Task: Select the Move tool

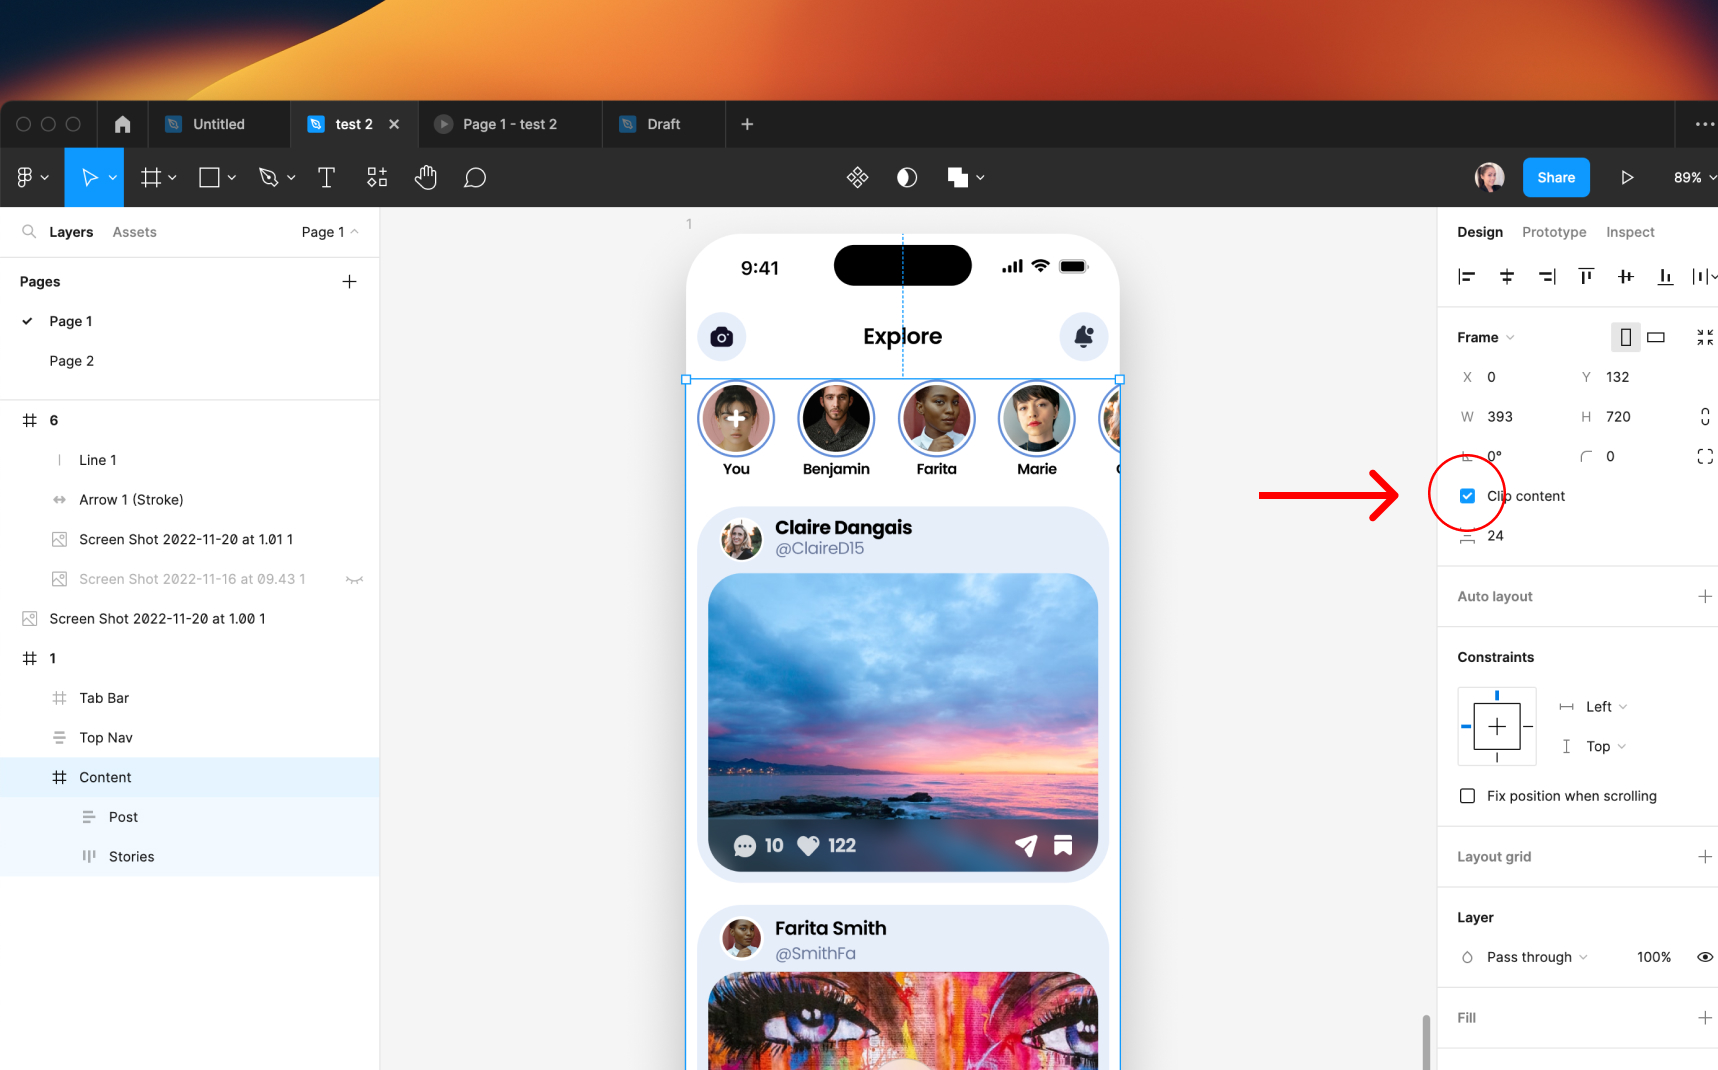Action: tap(89, 177)
